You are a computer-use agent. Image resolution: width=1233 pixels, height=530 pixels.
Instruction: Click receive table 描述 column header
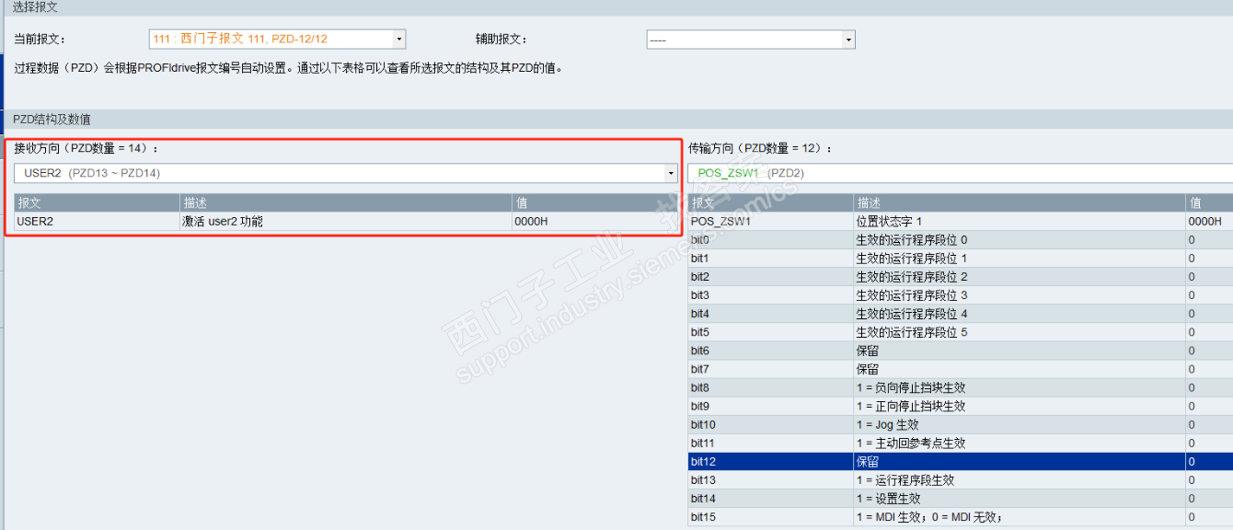pos(345,203)
